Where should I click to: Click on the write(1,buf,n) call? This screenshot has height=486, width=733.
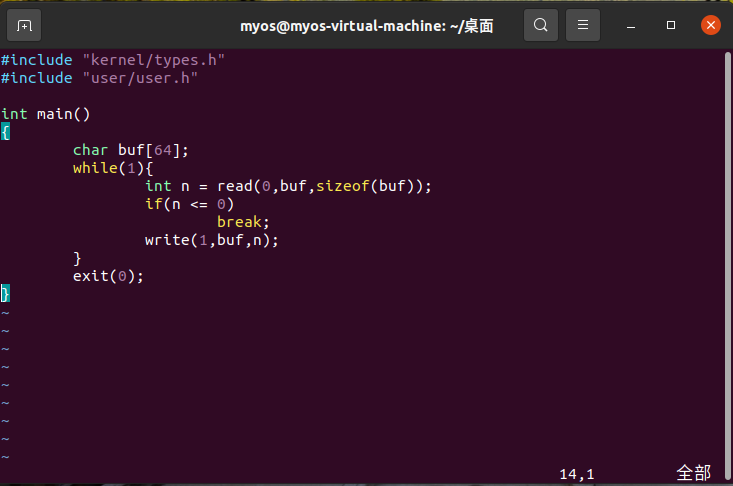click(x=211, y=240)
